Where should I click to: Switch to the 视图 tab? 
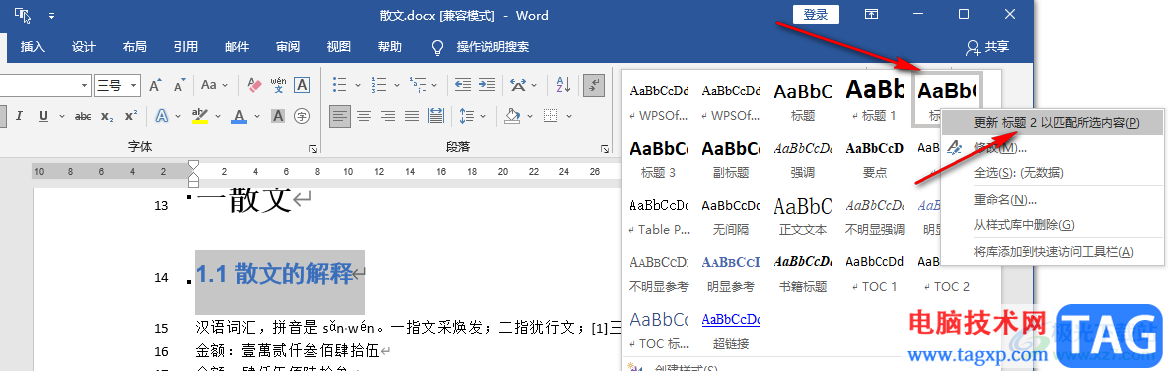point(338,47)
